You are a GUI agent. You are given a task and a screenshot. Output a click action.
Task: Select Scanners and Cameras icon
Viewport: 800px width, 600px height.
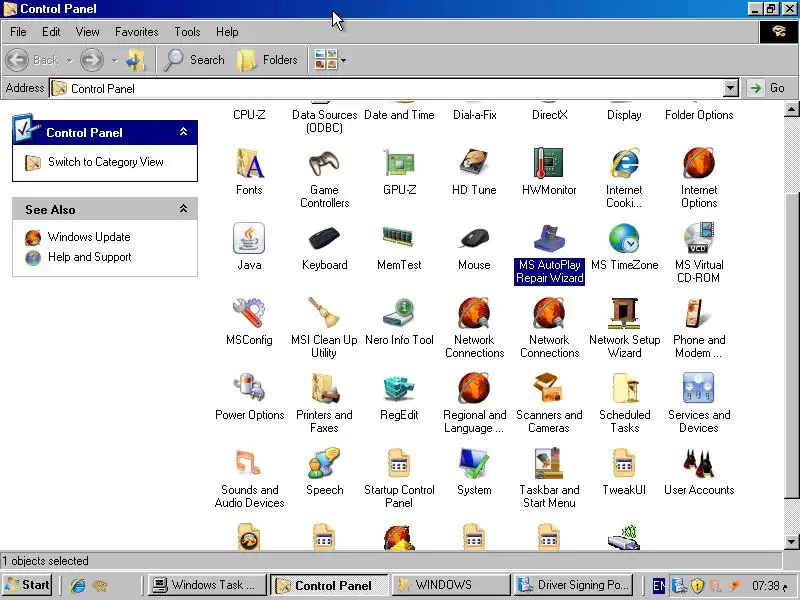548,388
